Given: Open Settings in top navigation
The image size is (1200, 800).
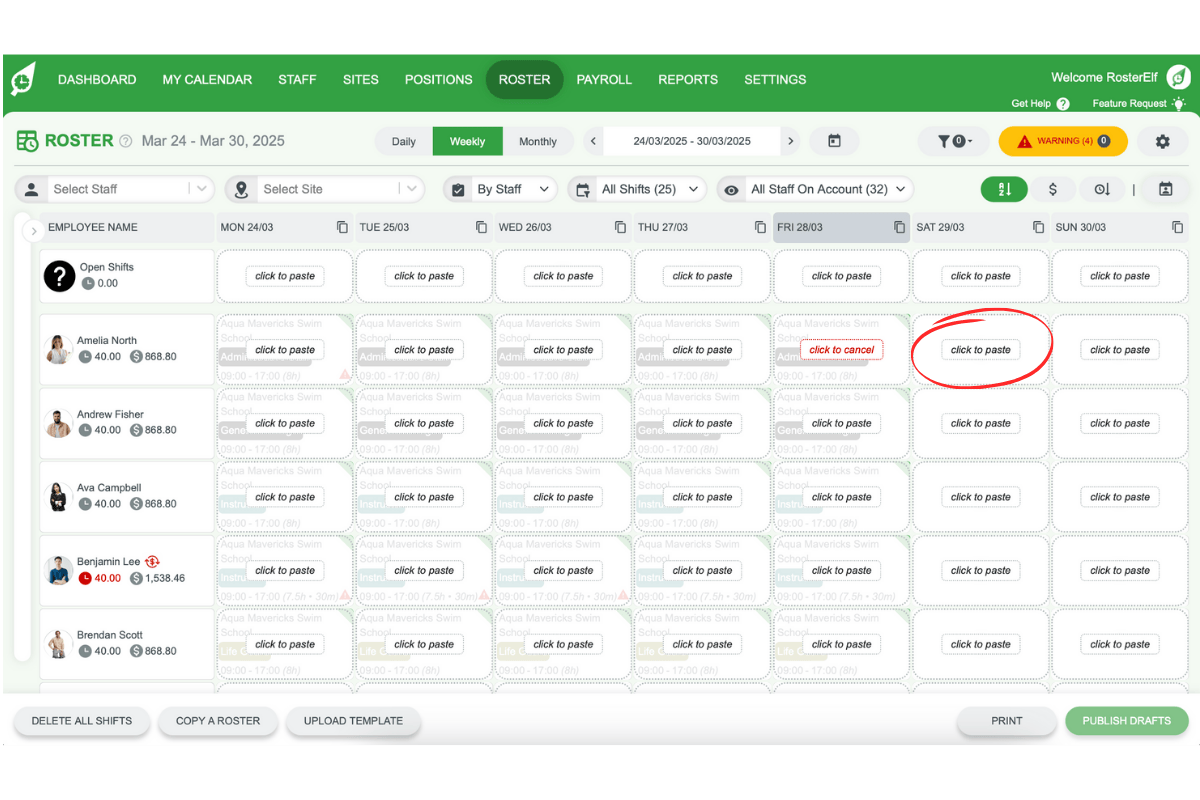Looking at the screenshot, I should pyautogui.click(x=775, y=79).
